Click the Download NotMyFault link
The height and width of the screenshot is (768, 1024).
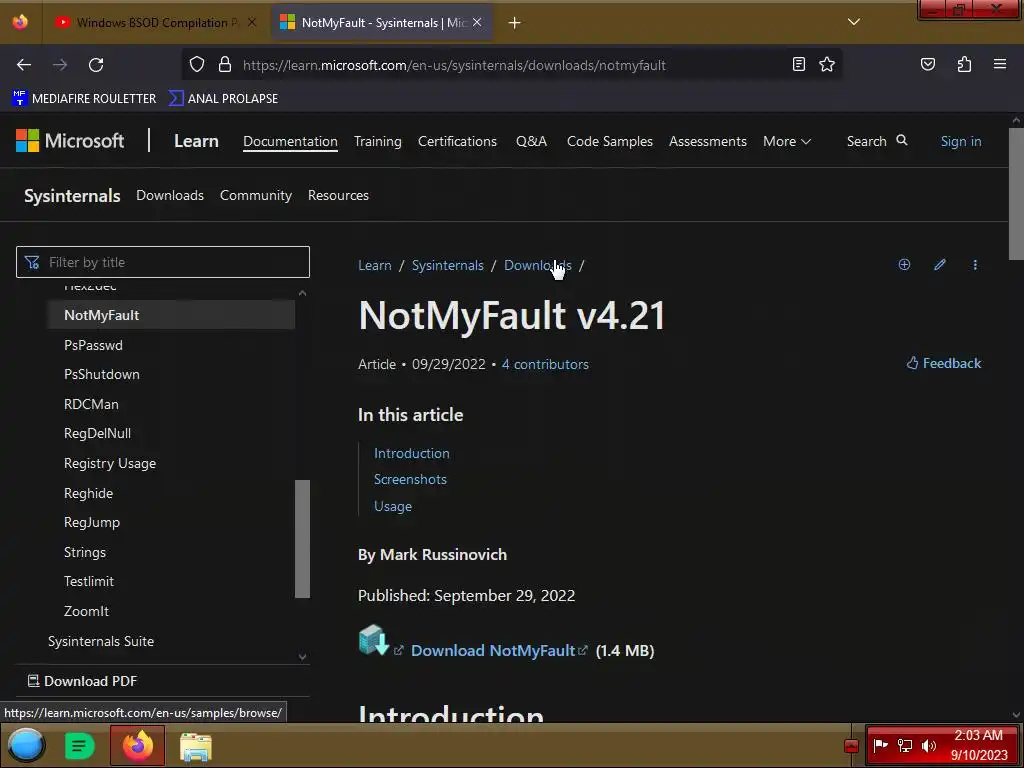point(493,650)
